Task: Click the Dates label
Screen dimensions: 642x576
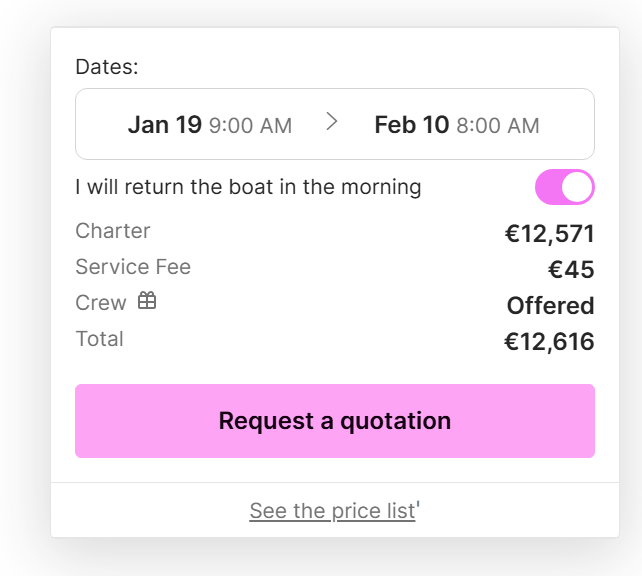Action: click(107, 67)
